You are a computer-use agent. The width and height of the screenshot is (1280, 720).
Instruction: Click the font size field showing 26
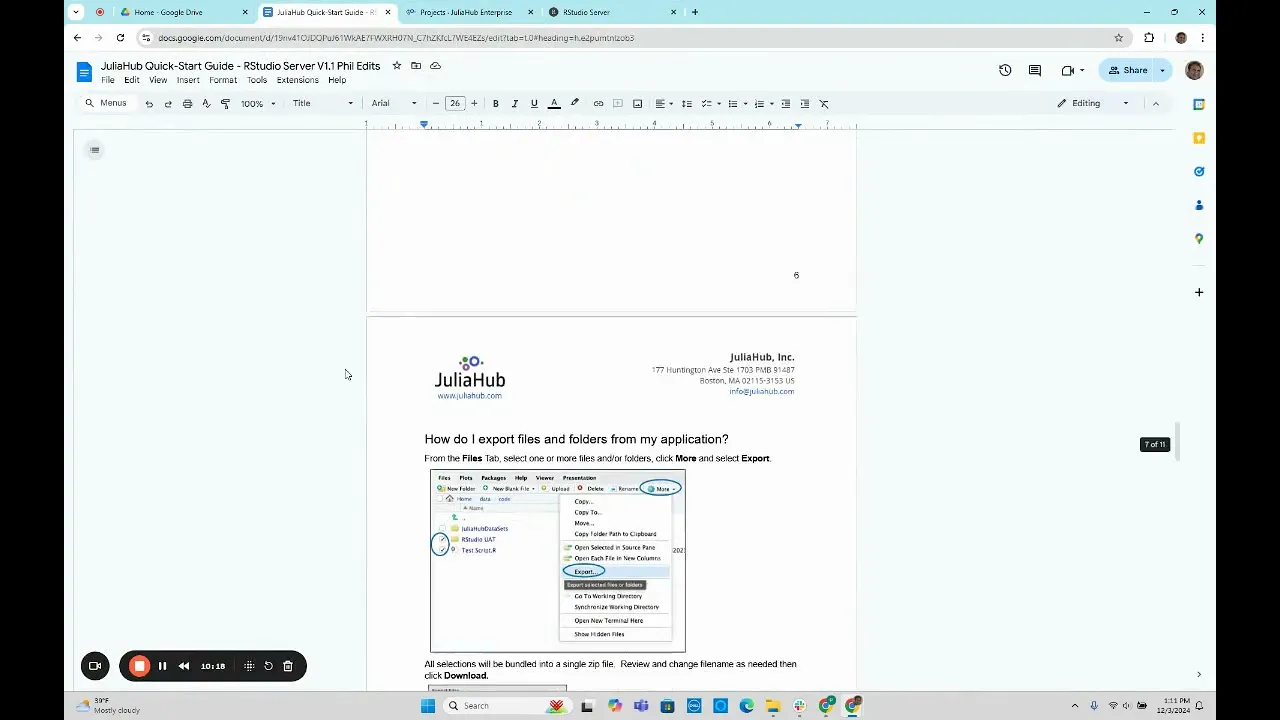(x=455, y=104)
